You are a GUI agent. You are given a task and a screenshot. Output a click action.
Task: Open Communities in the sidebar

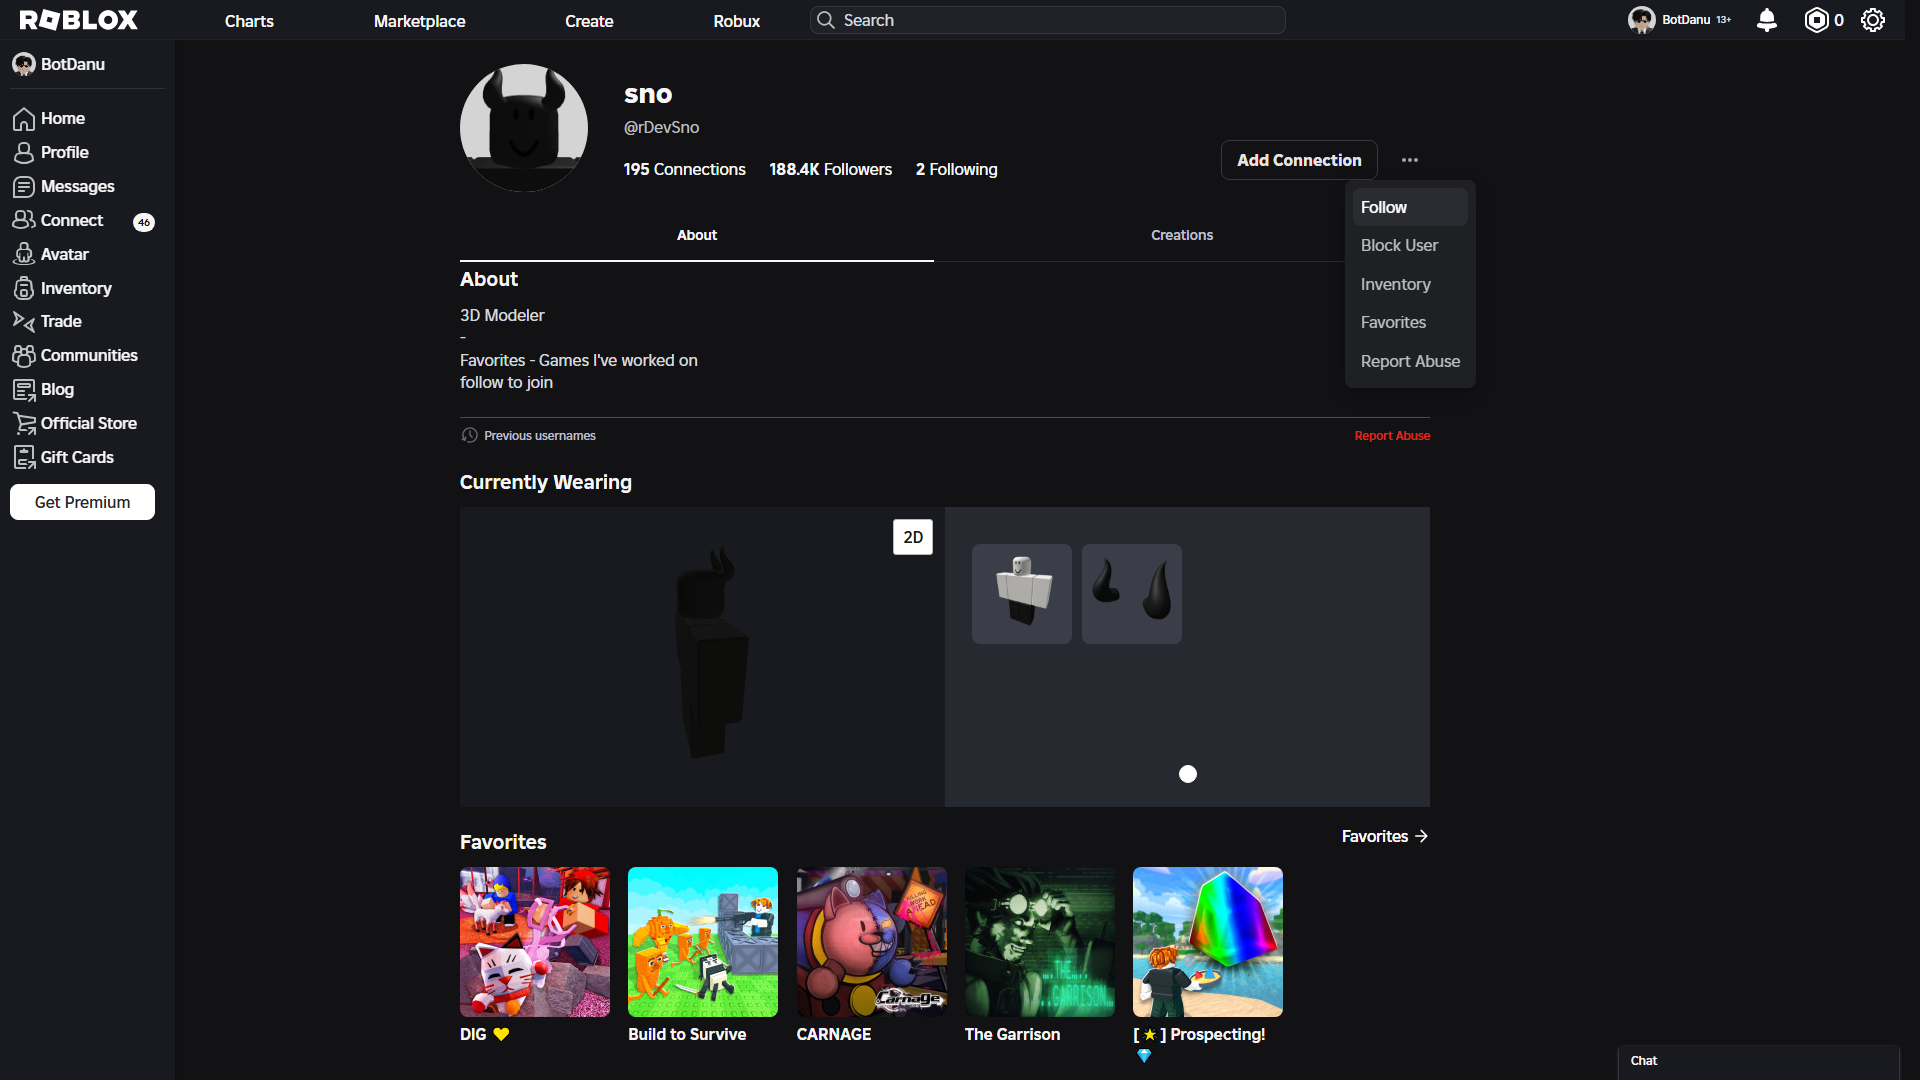click(88, 355)
